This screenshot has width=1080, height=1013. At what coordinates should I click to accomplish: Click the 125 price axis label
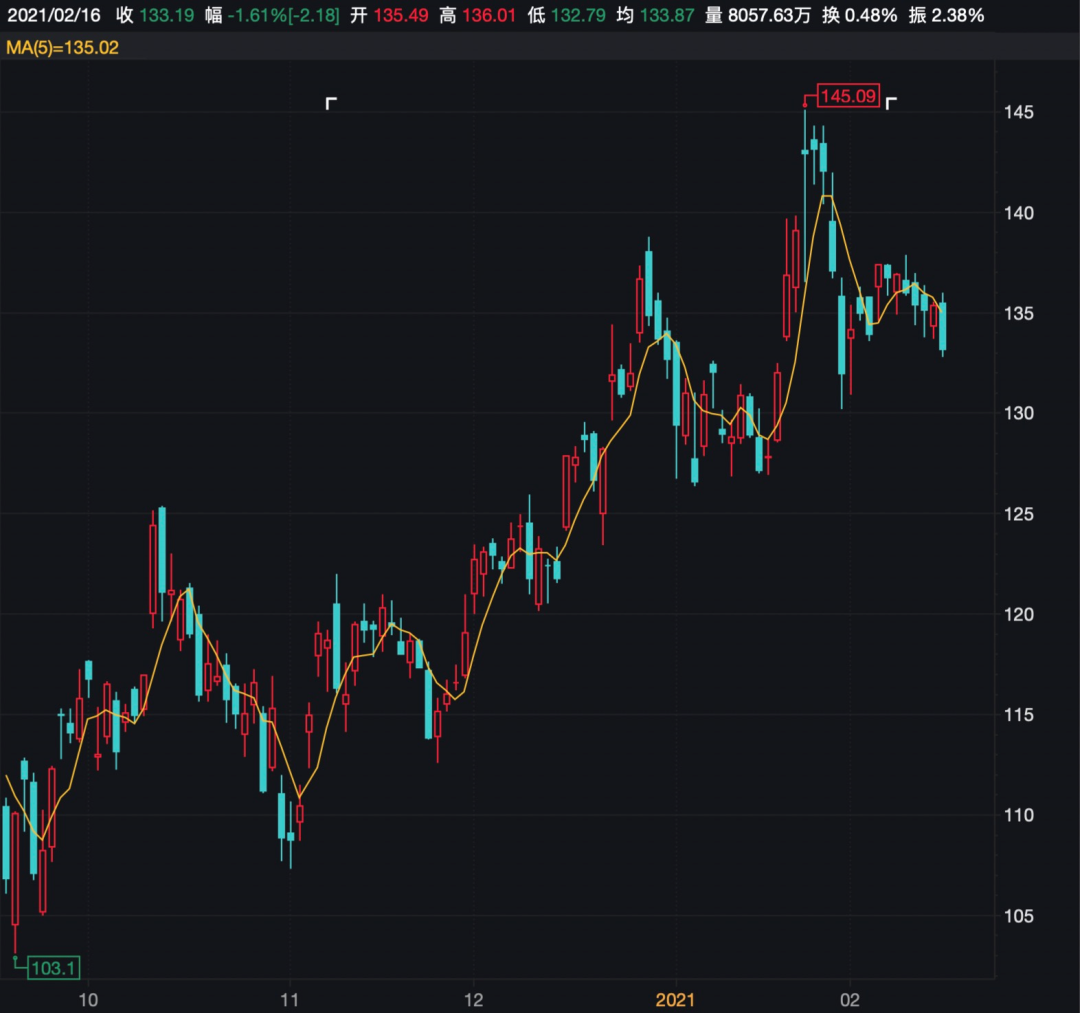[1019, 514]
